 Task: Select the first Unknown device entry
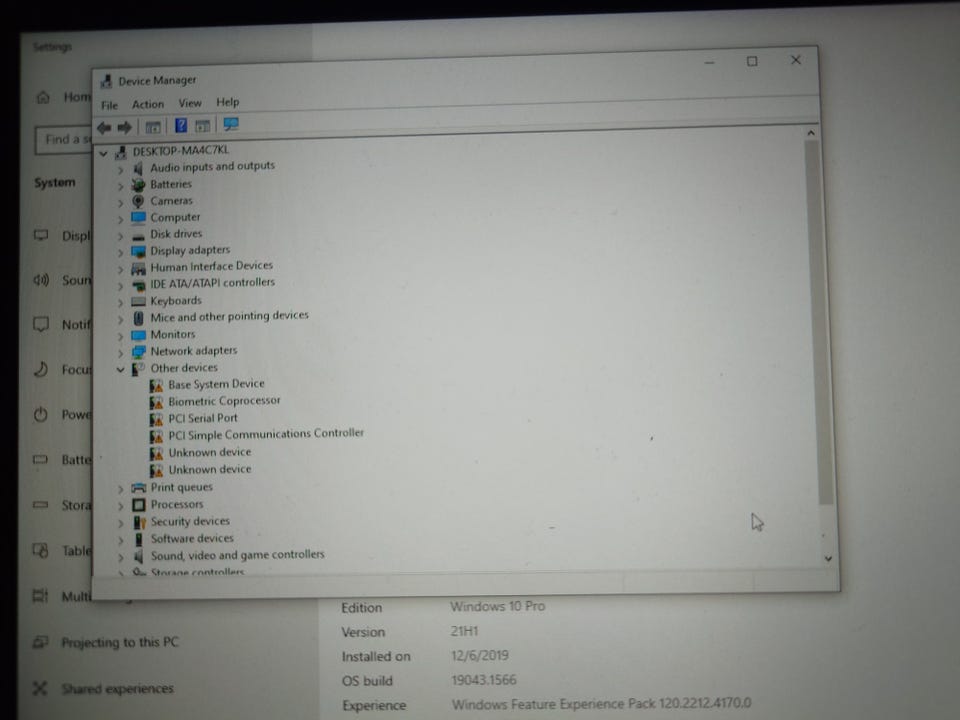click(x=209, y=452)
